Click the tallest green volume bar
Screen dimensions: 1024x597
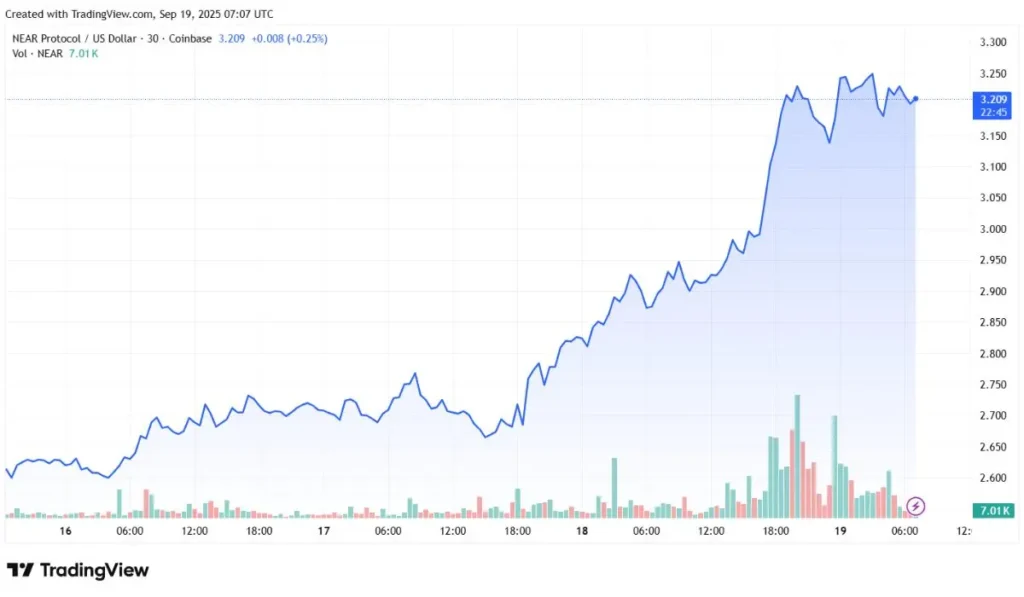tap(797, 455)
